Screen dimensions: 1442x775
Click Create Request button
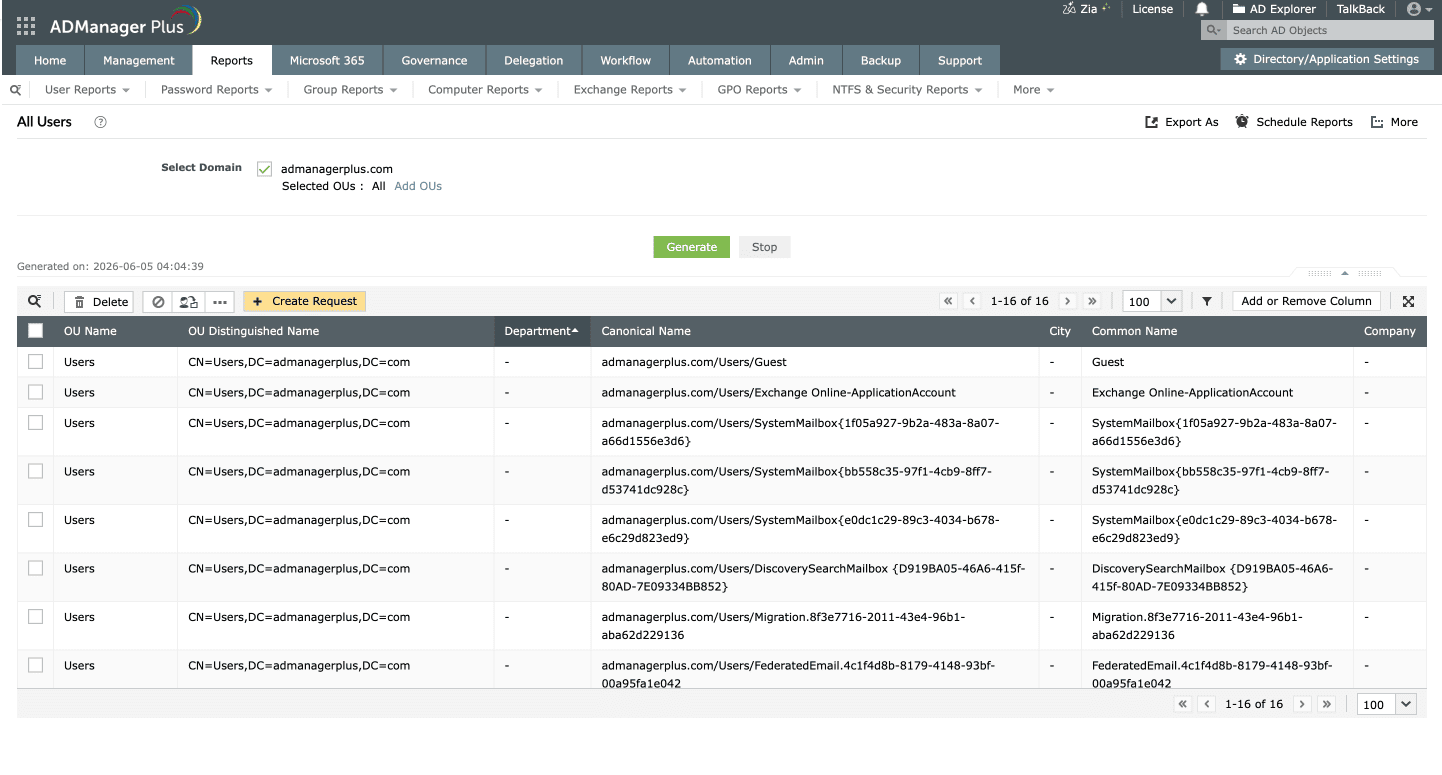304,301
